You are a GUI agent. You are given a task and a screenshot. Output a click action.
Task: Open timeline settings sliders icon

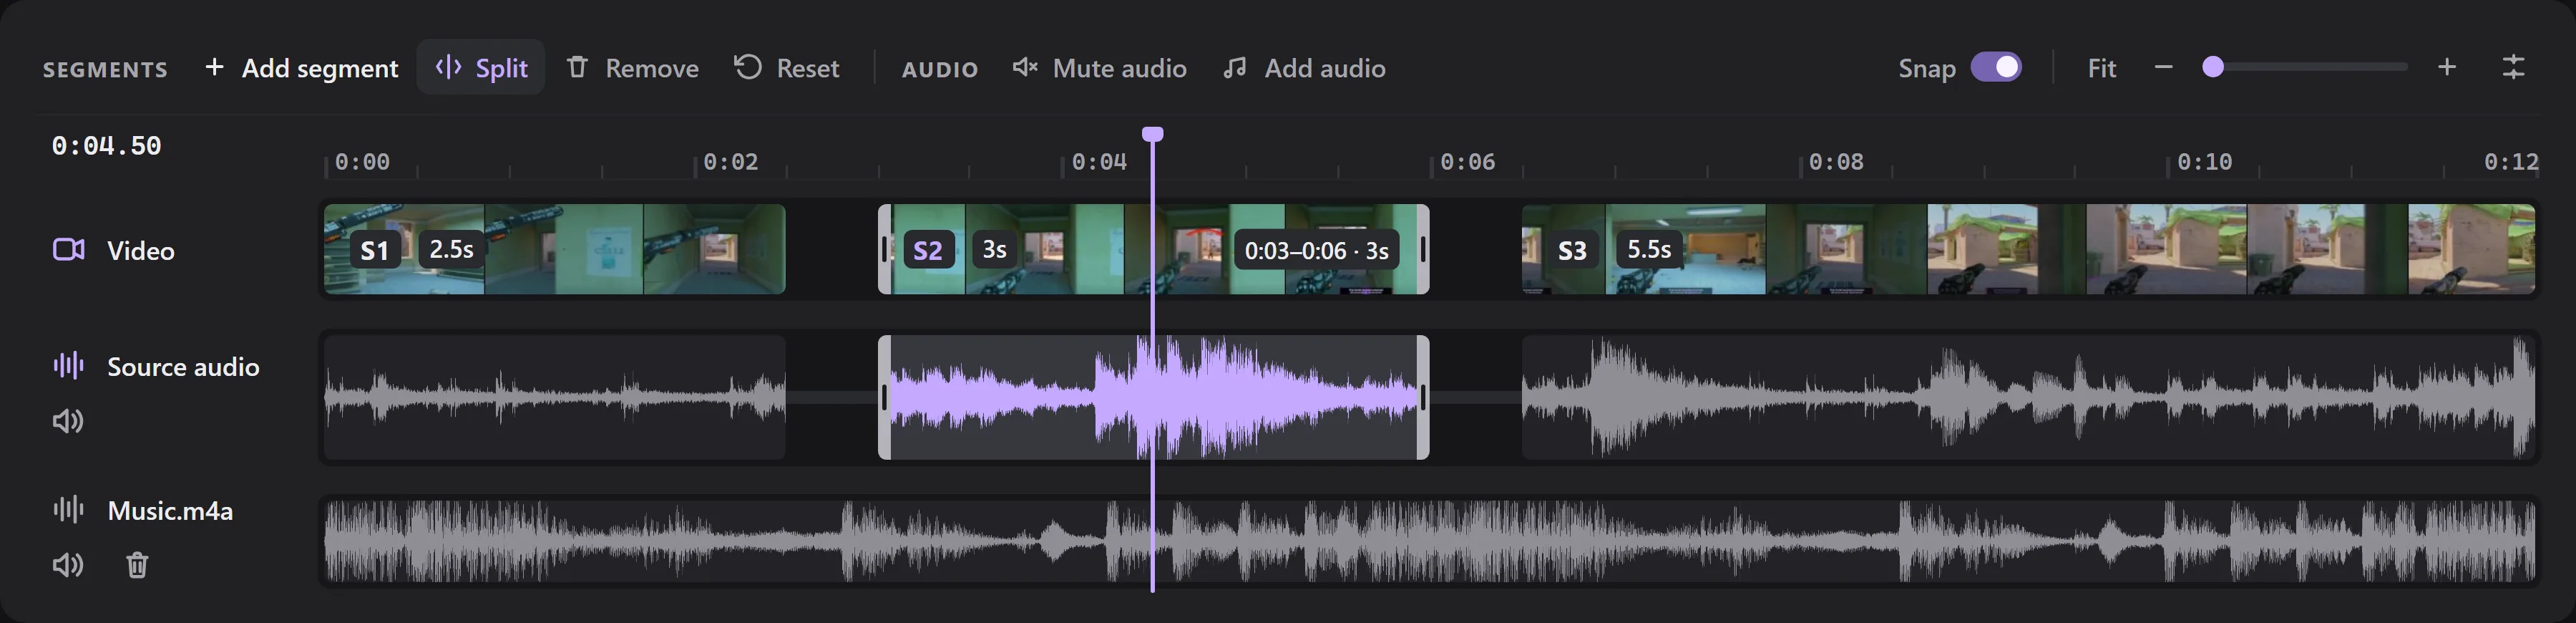tap(2513, 67)
